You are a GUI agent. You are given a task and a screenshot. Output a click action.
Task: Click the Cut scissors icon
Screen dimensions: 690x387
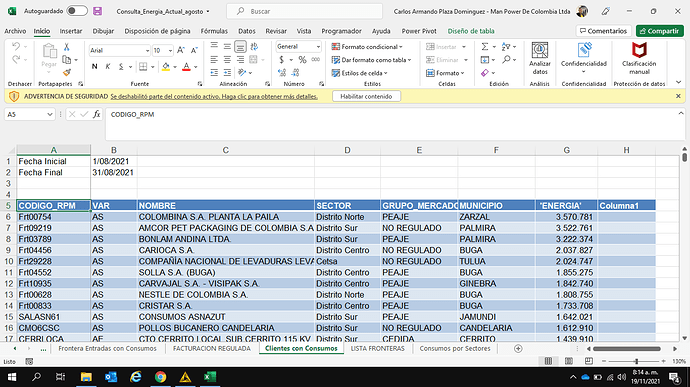click(x=66, y=47)
